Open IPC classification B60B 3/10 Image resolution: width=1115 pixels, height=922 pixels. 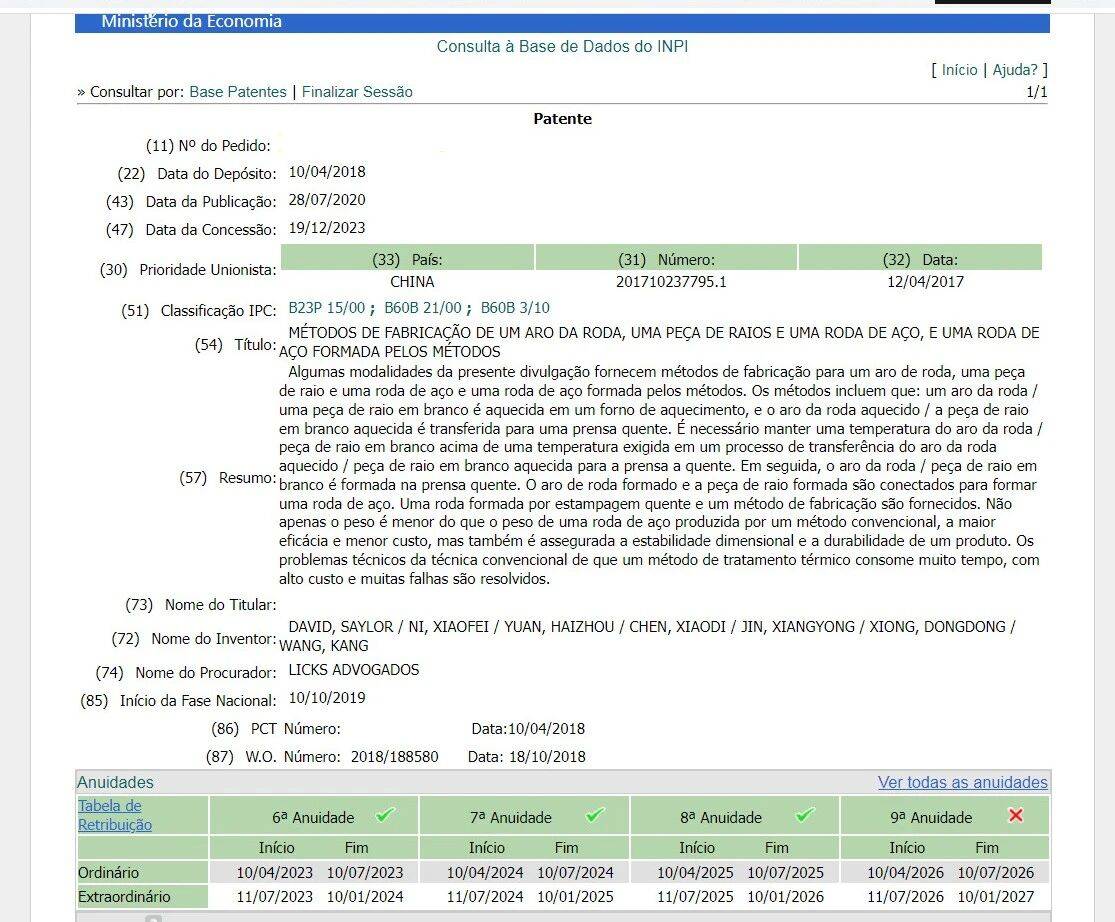(515, 308)
